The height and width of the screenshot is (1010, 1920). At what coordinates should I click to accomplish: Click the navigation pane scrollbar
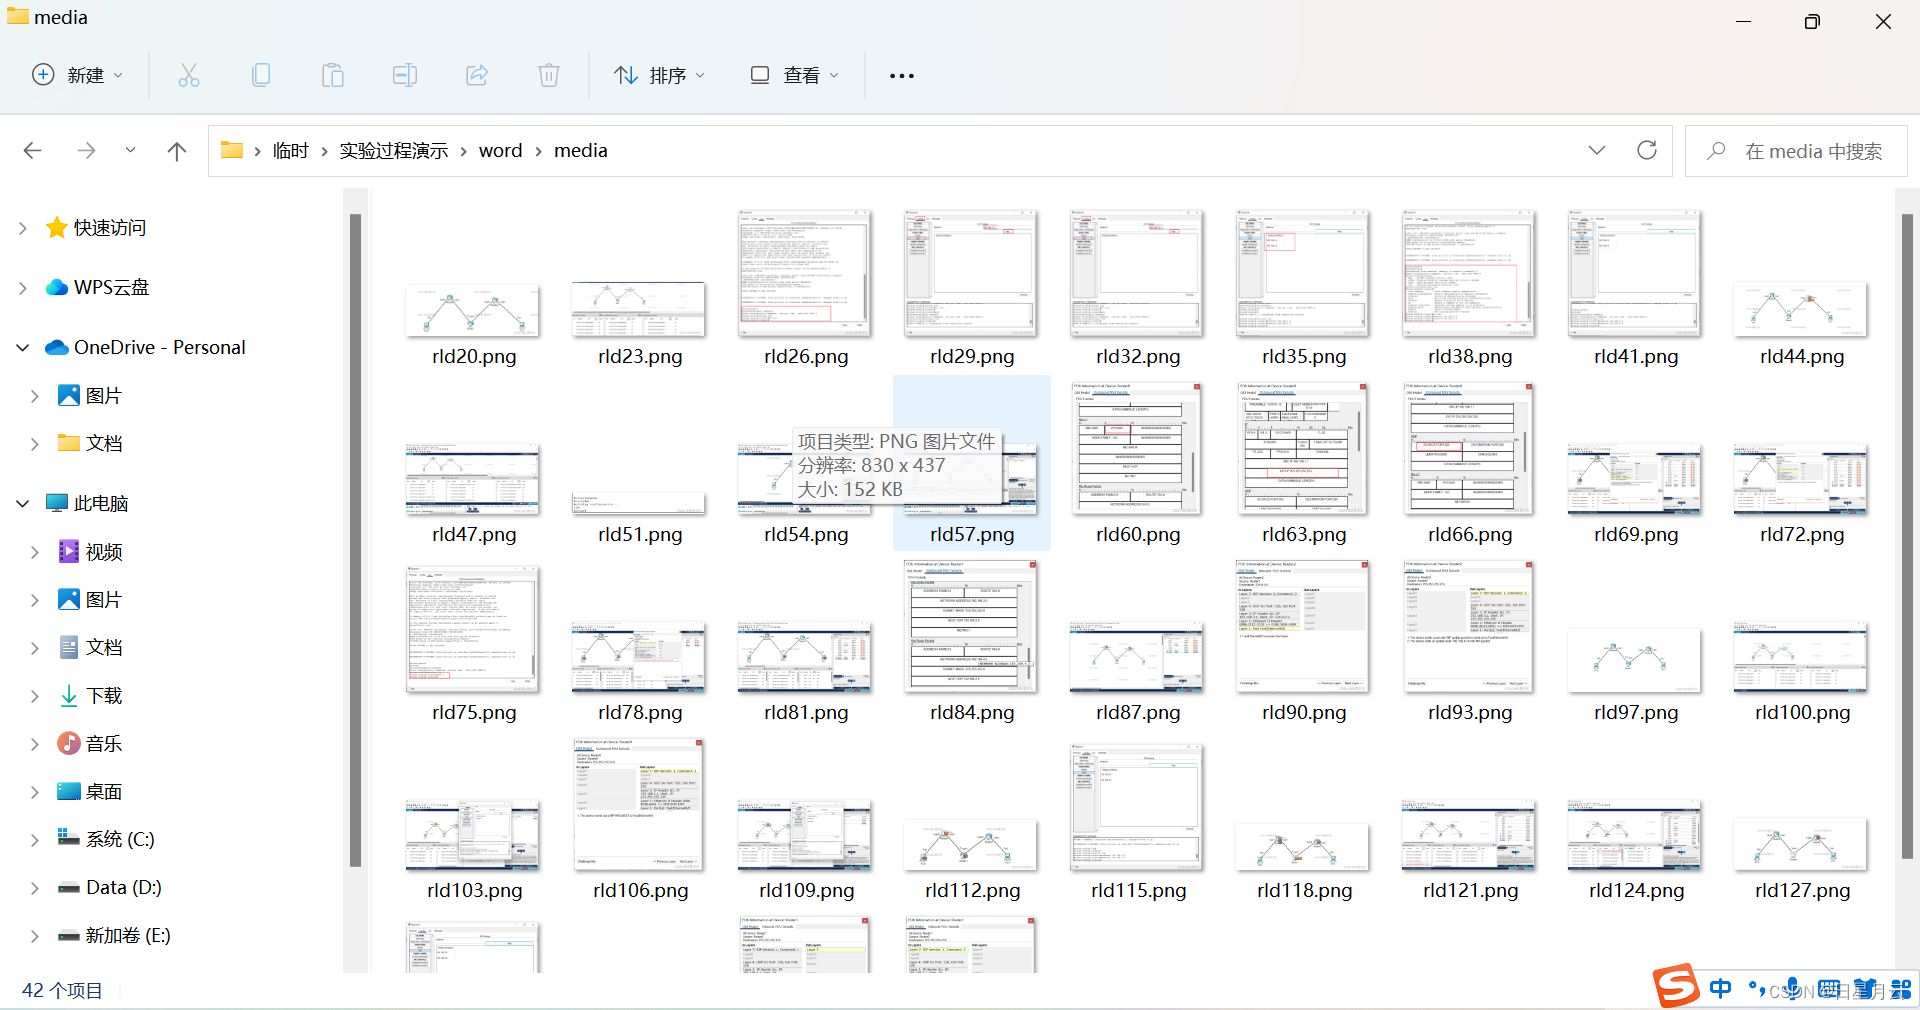tap(355, 540)
